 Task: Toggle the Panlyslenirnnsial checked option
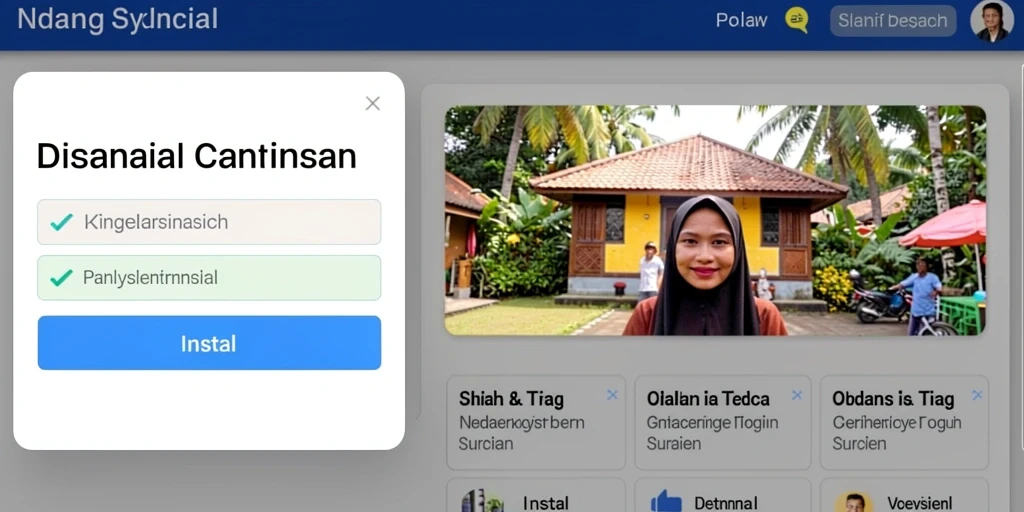[209, 278]
